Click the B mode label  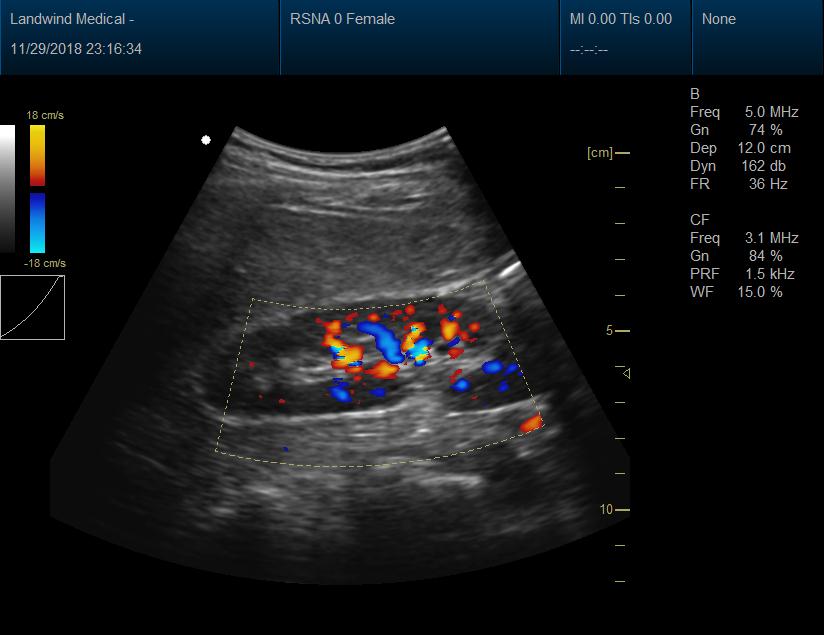pyautogui.click(x=695, y=94)
